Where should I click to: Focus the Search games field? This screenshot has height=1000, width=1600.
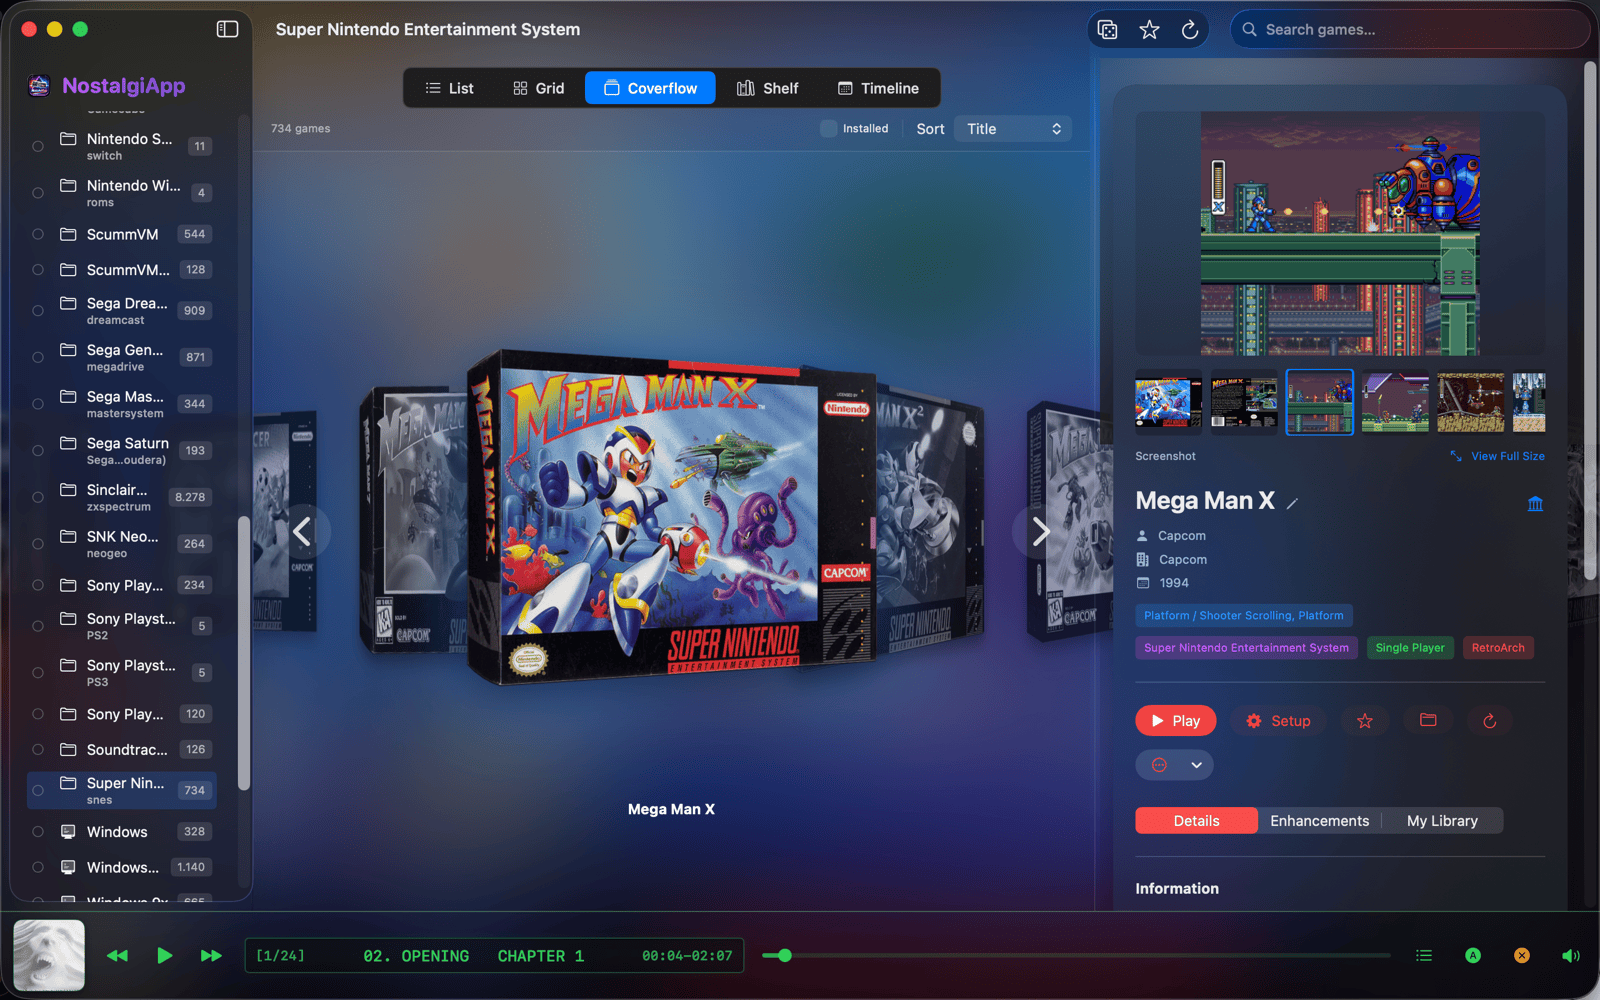(1410, 30)
